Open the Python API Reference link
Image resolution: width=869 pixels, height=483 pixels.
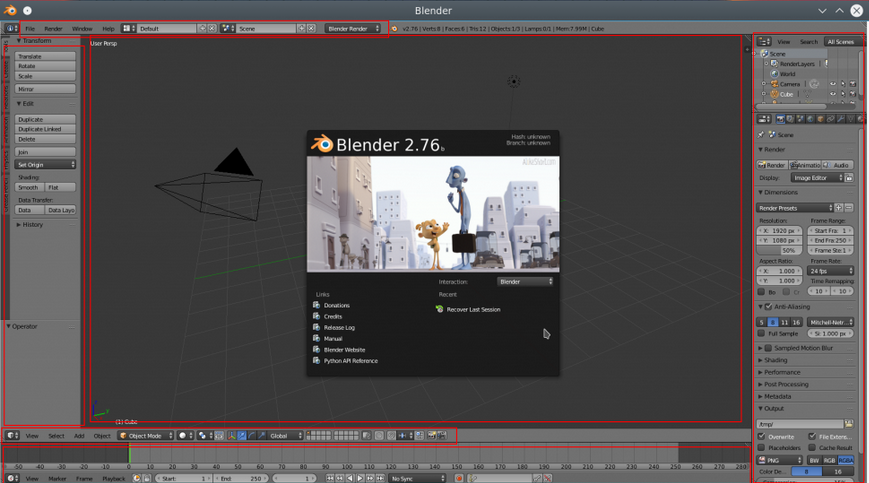(x=350, y=361)
